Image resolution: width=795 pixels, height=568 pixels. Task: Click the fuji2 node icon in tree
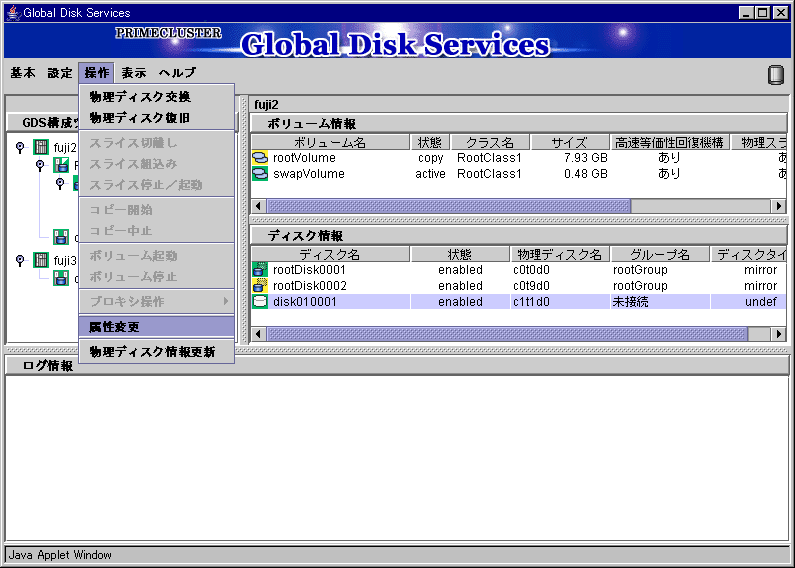click(41, 147)
